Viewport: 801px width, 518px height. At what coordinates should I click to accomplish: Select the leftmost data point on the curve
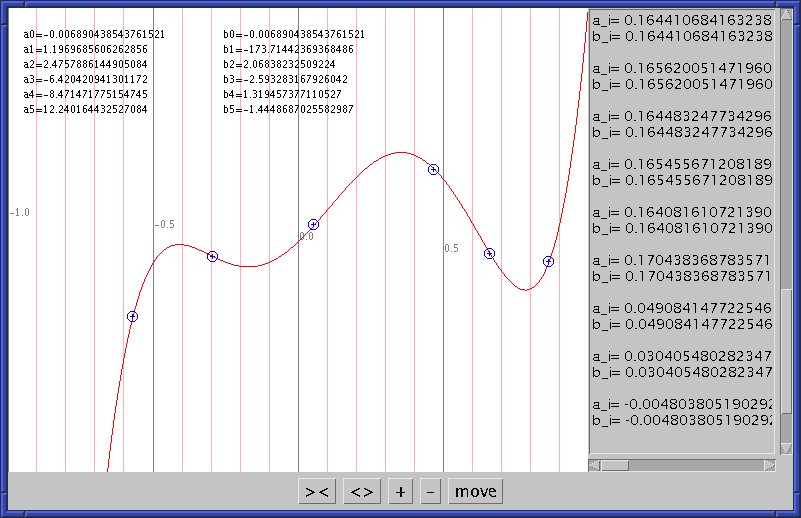click(132, 316)
